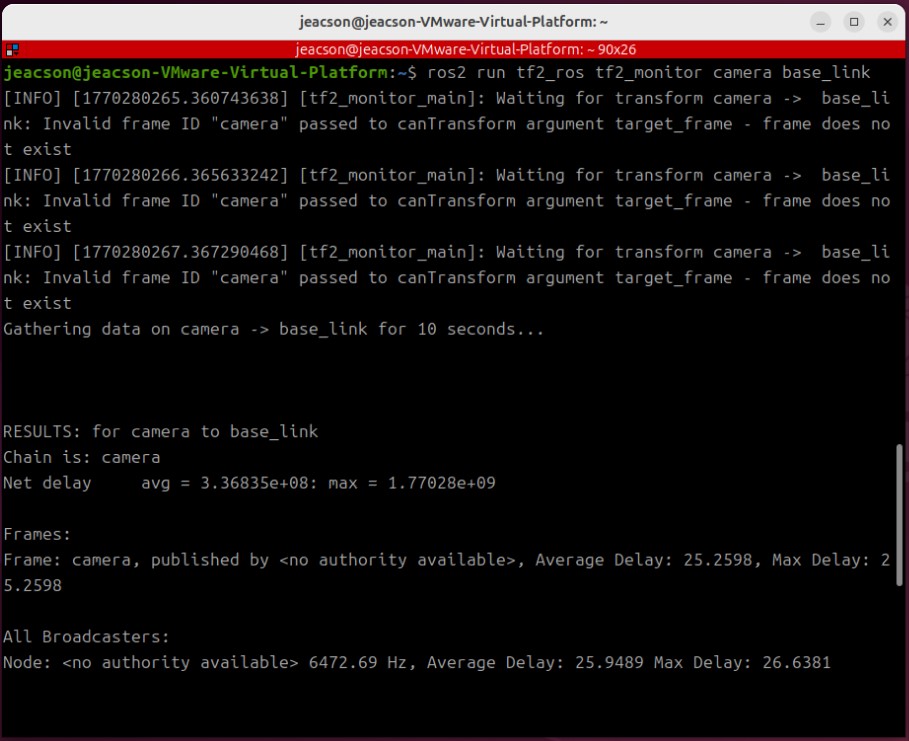909x741 pixels.
Task: Click the 'Frames:' heading line
Action: (x=37, y=535)
